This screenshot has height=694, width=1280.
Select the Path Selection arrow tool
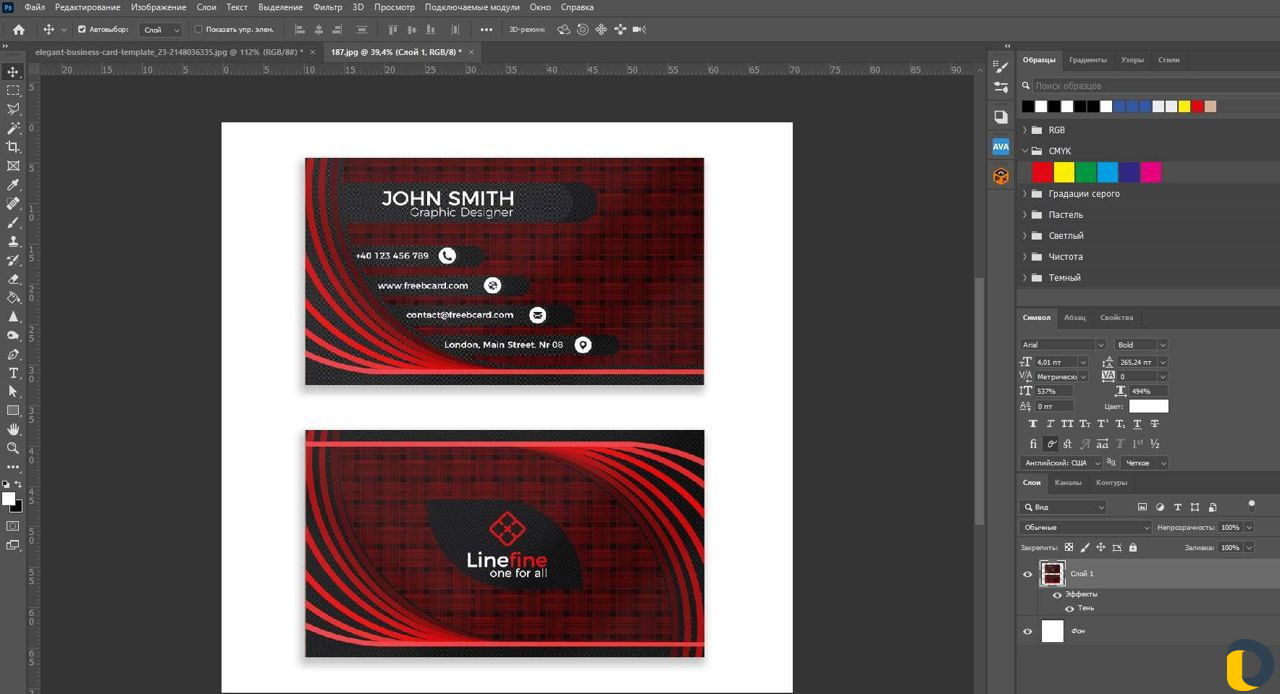tap(13, 392)
